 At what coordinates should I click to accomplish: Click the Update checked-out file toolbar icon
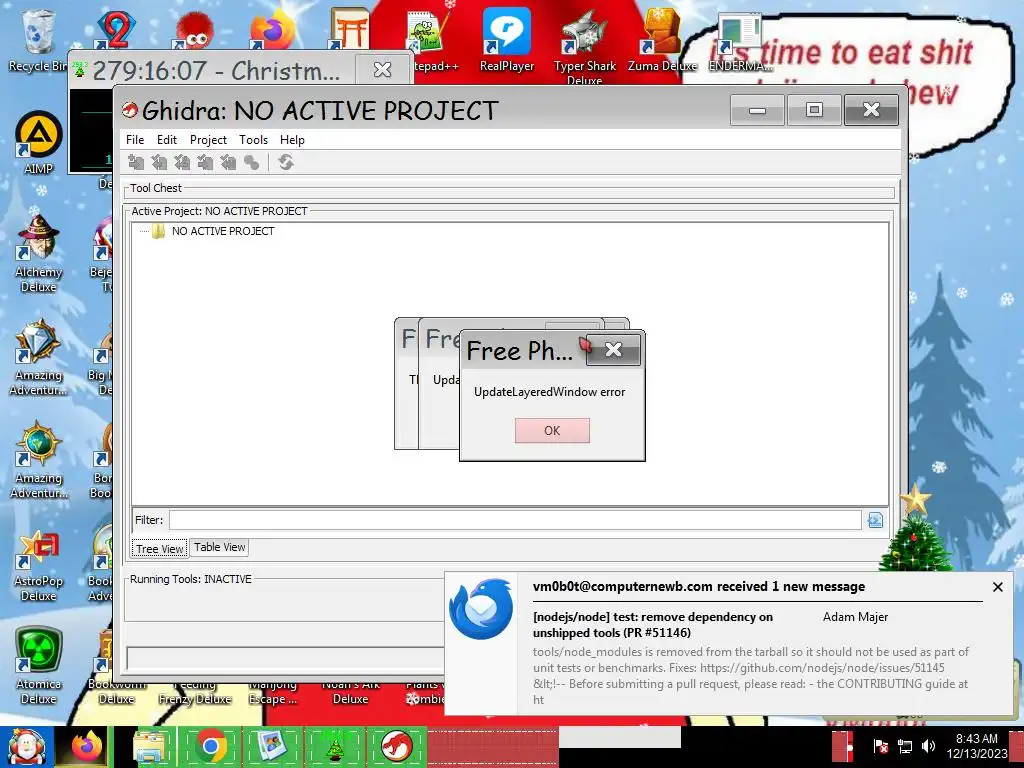tap(182, 162)
